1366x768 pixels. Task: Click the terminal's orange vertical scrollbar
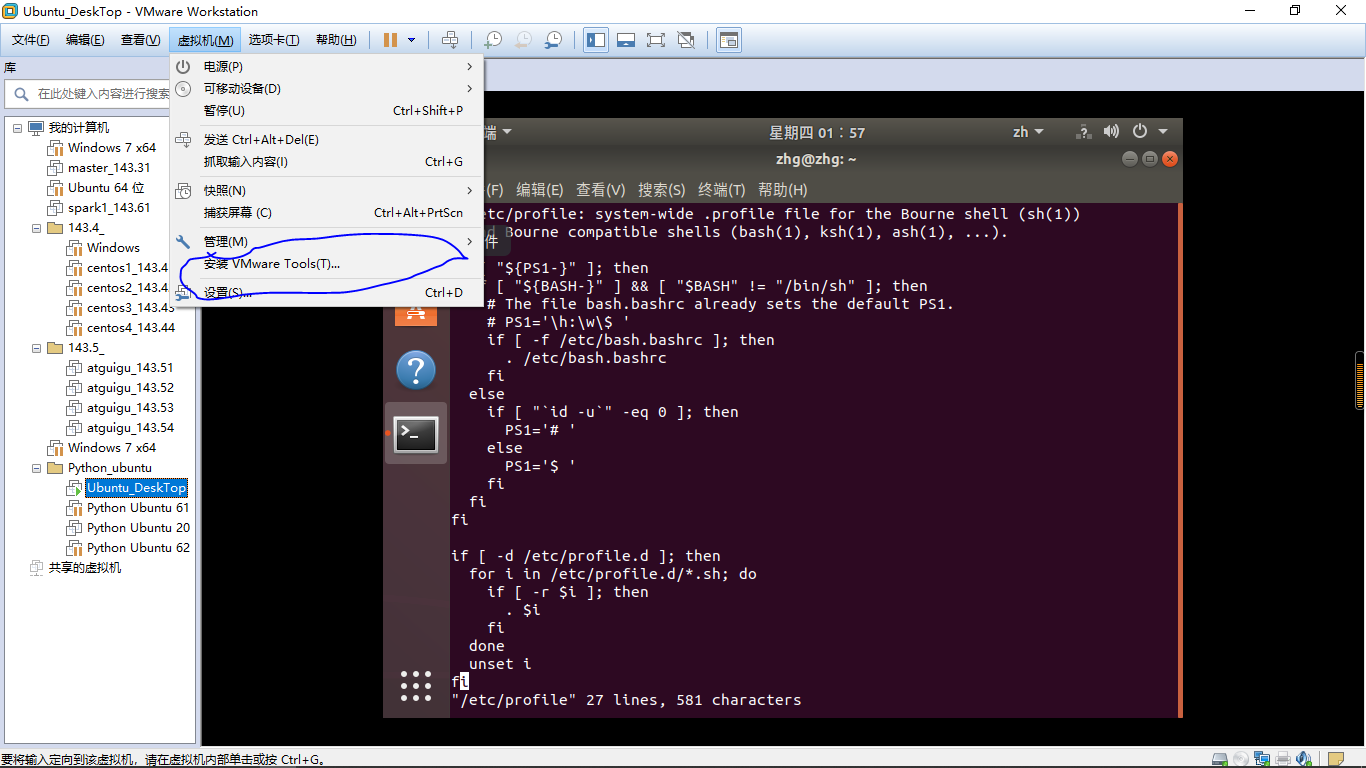(x=1180, y=459)
